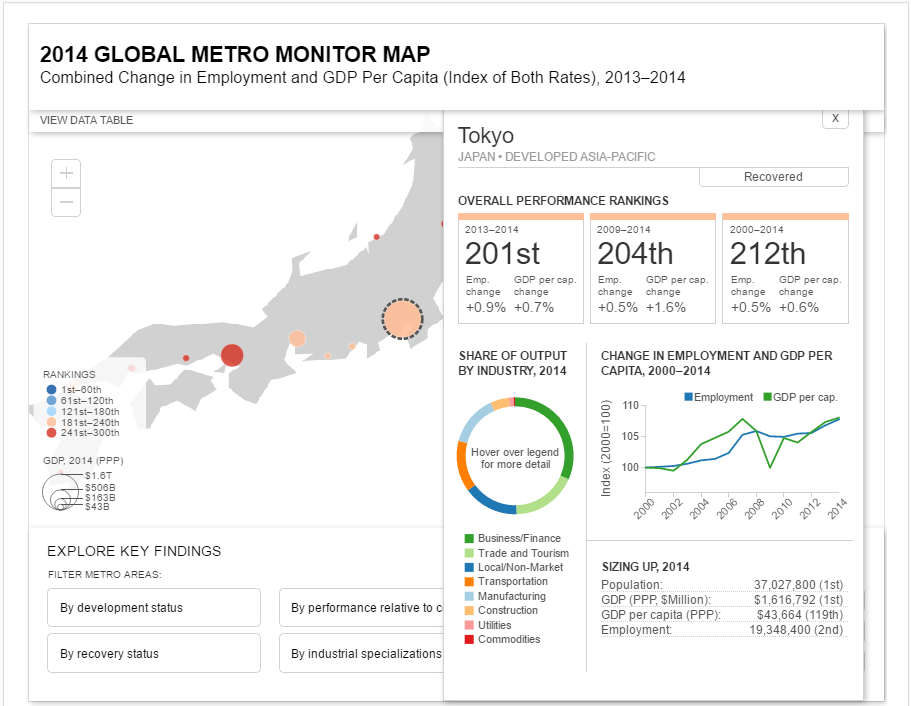Toggle GDP per cap. series in legend
This screenshot has height=706, width=911.
point(800,397)
